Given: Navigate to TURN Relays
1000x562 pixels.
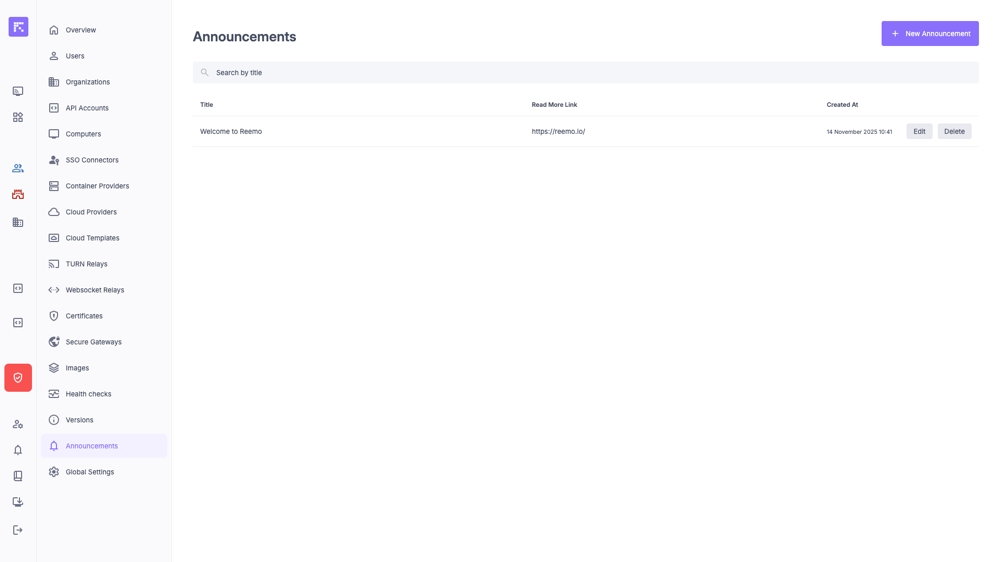Looking at the screenshot, I should (x=86, y=264).
